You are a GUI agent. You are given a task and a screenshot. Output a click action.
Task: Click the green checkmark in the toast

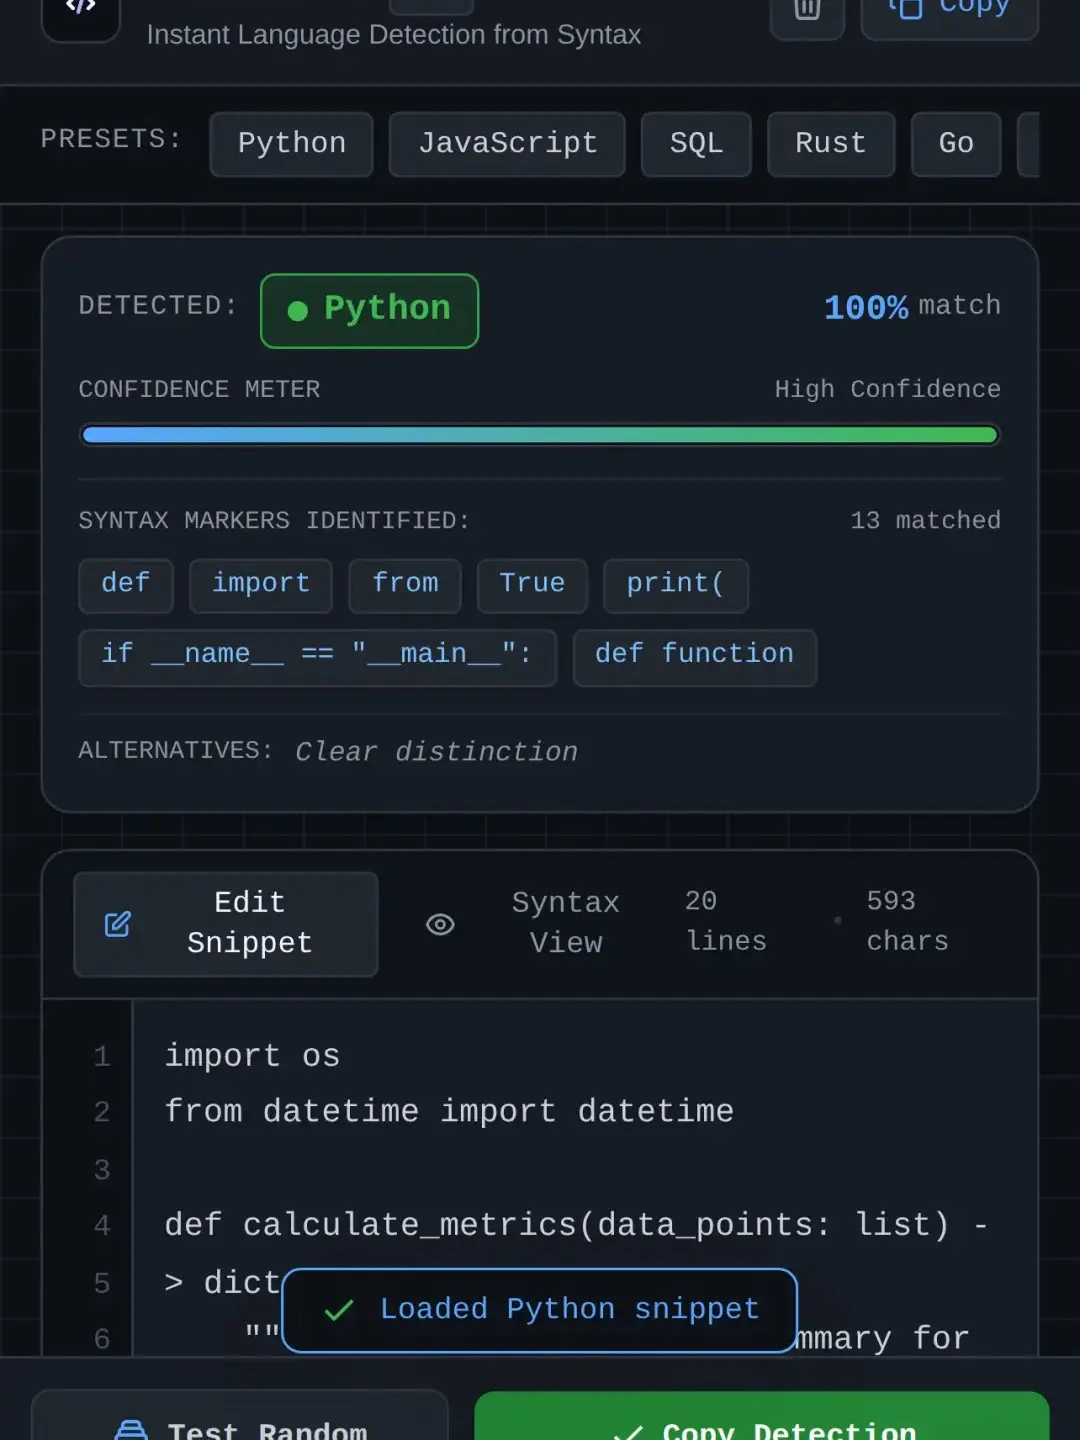point(339,1310)
